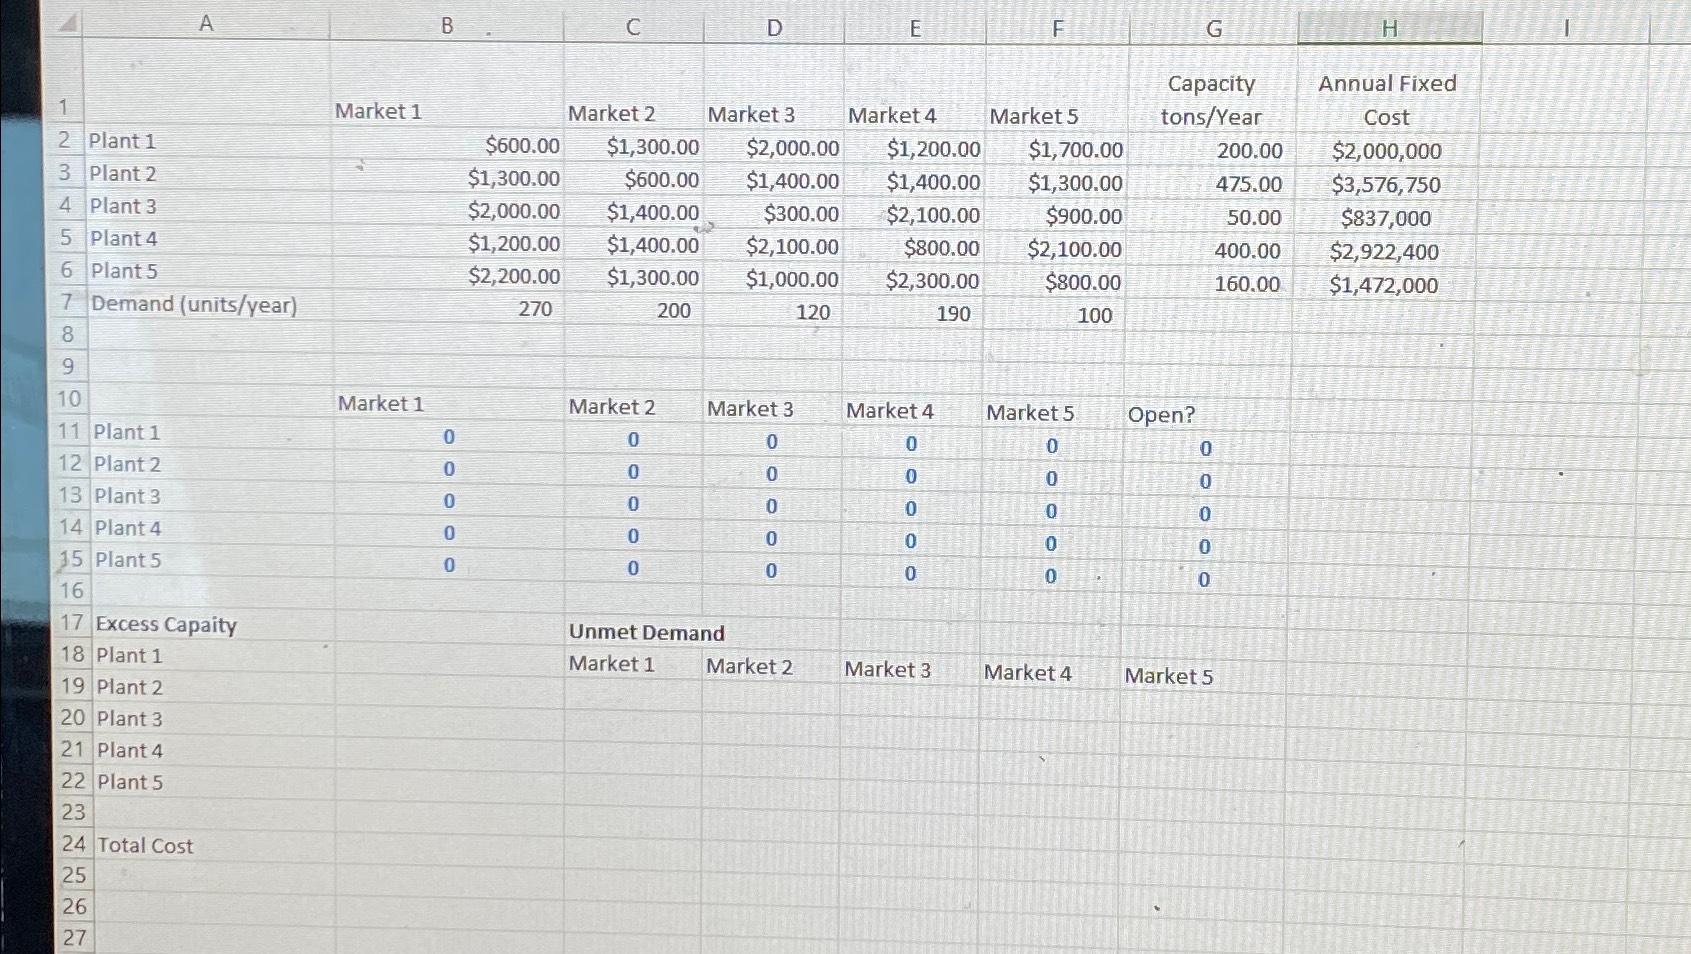The image size is (1691, 954).
Task: Select the column G header
Action: [1214, 29]
